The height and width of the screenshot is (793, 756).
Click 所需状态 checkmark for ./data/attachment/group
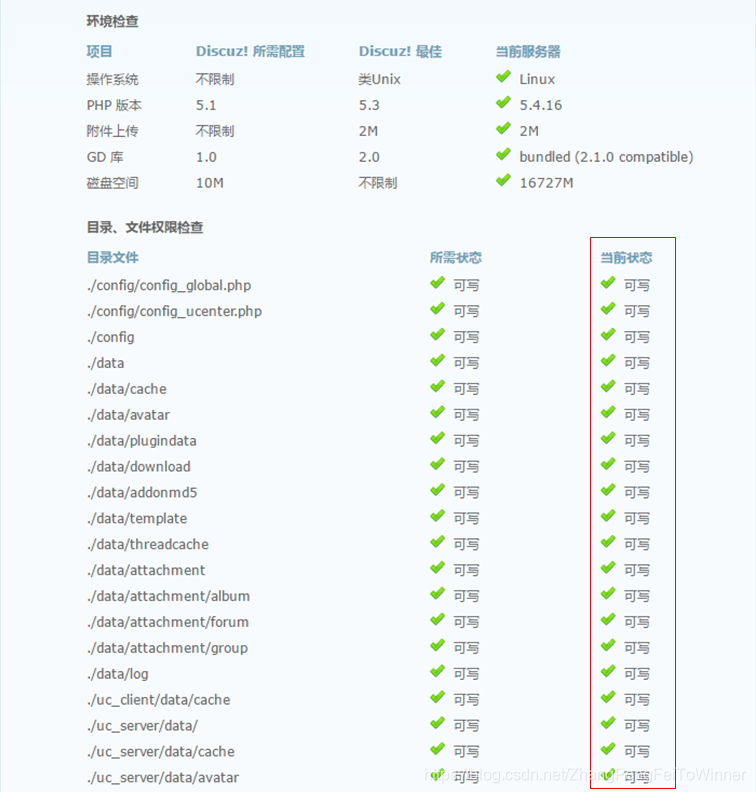437,645
